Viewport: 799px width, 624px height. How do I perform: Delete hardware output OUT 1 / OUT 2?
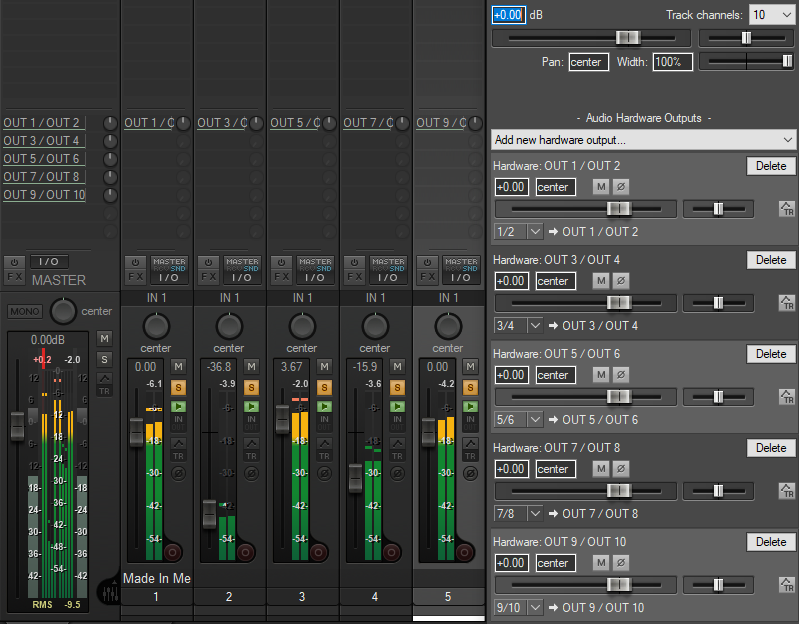click(771, 166)
